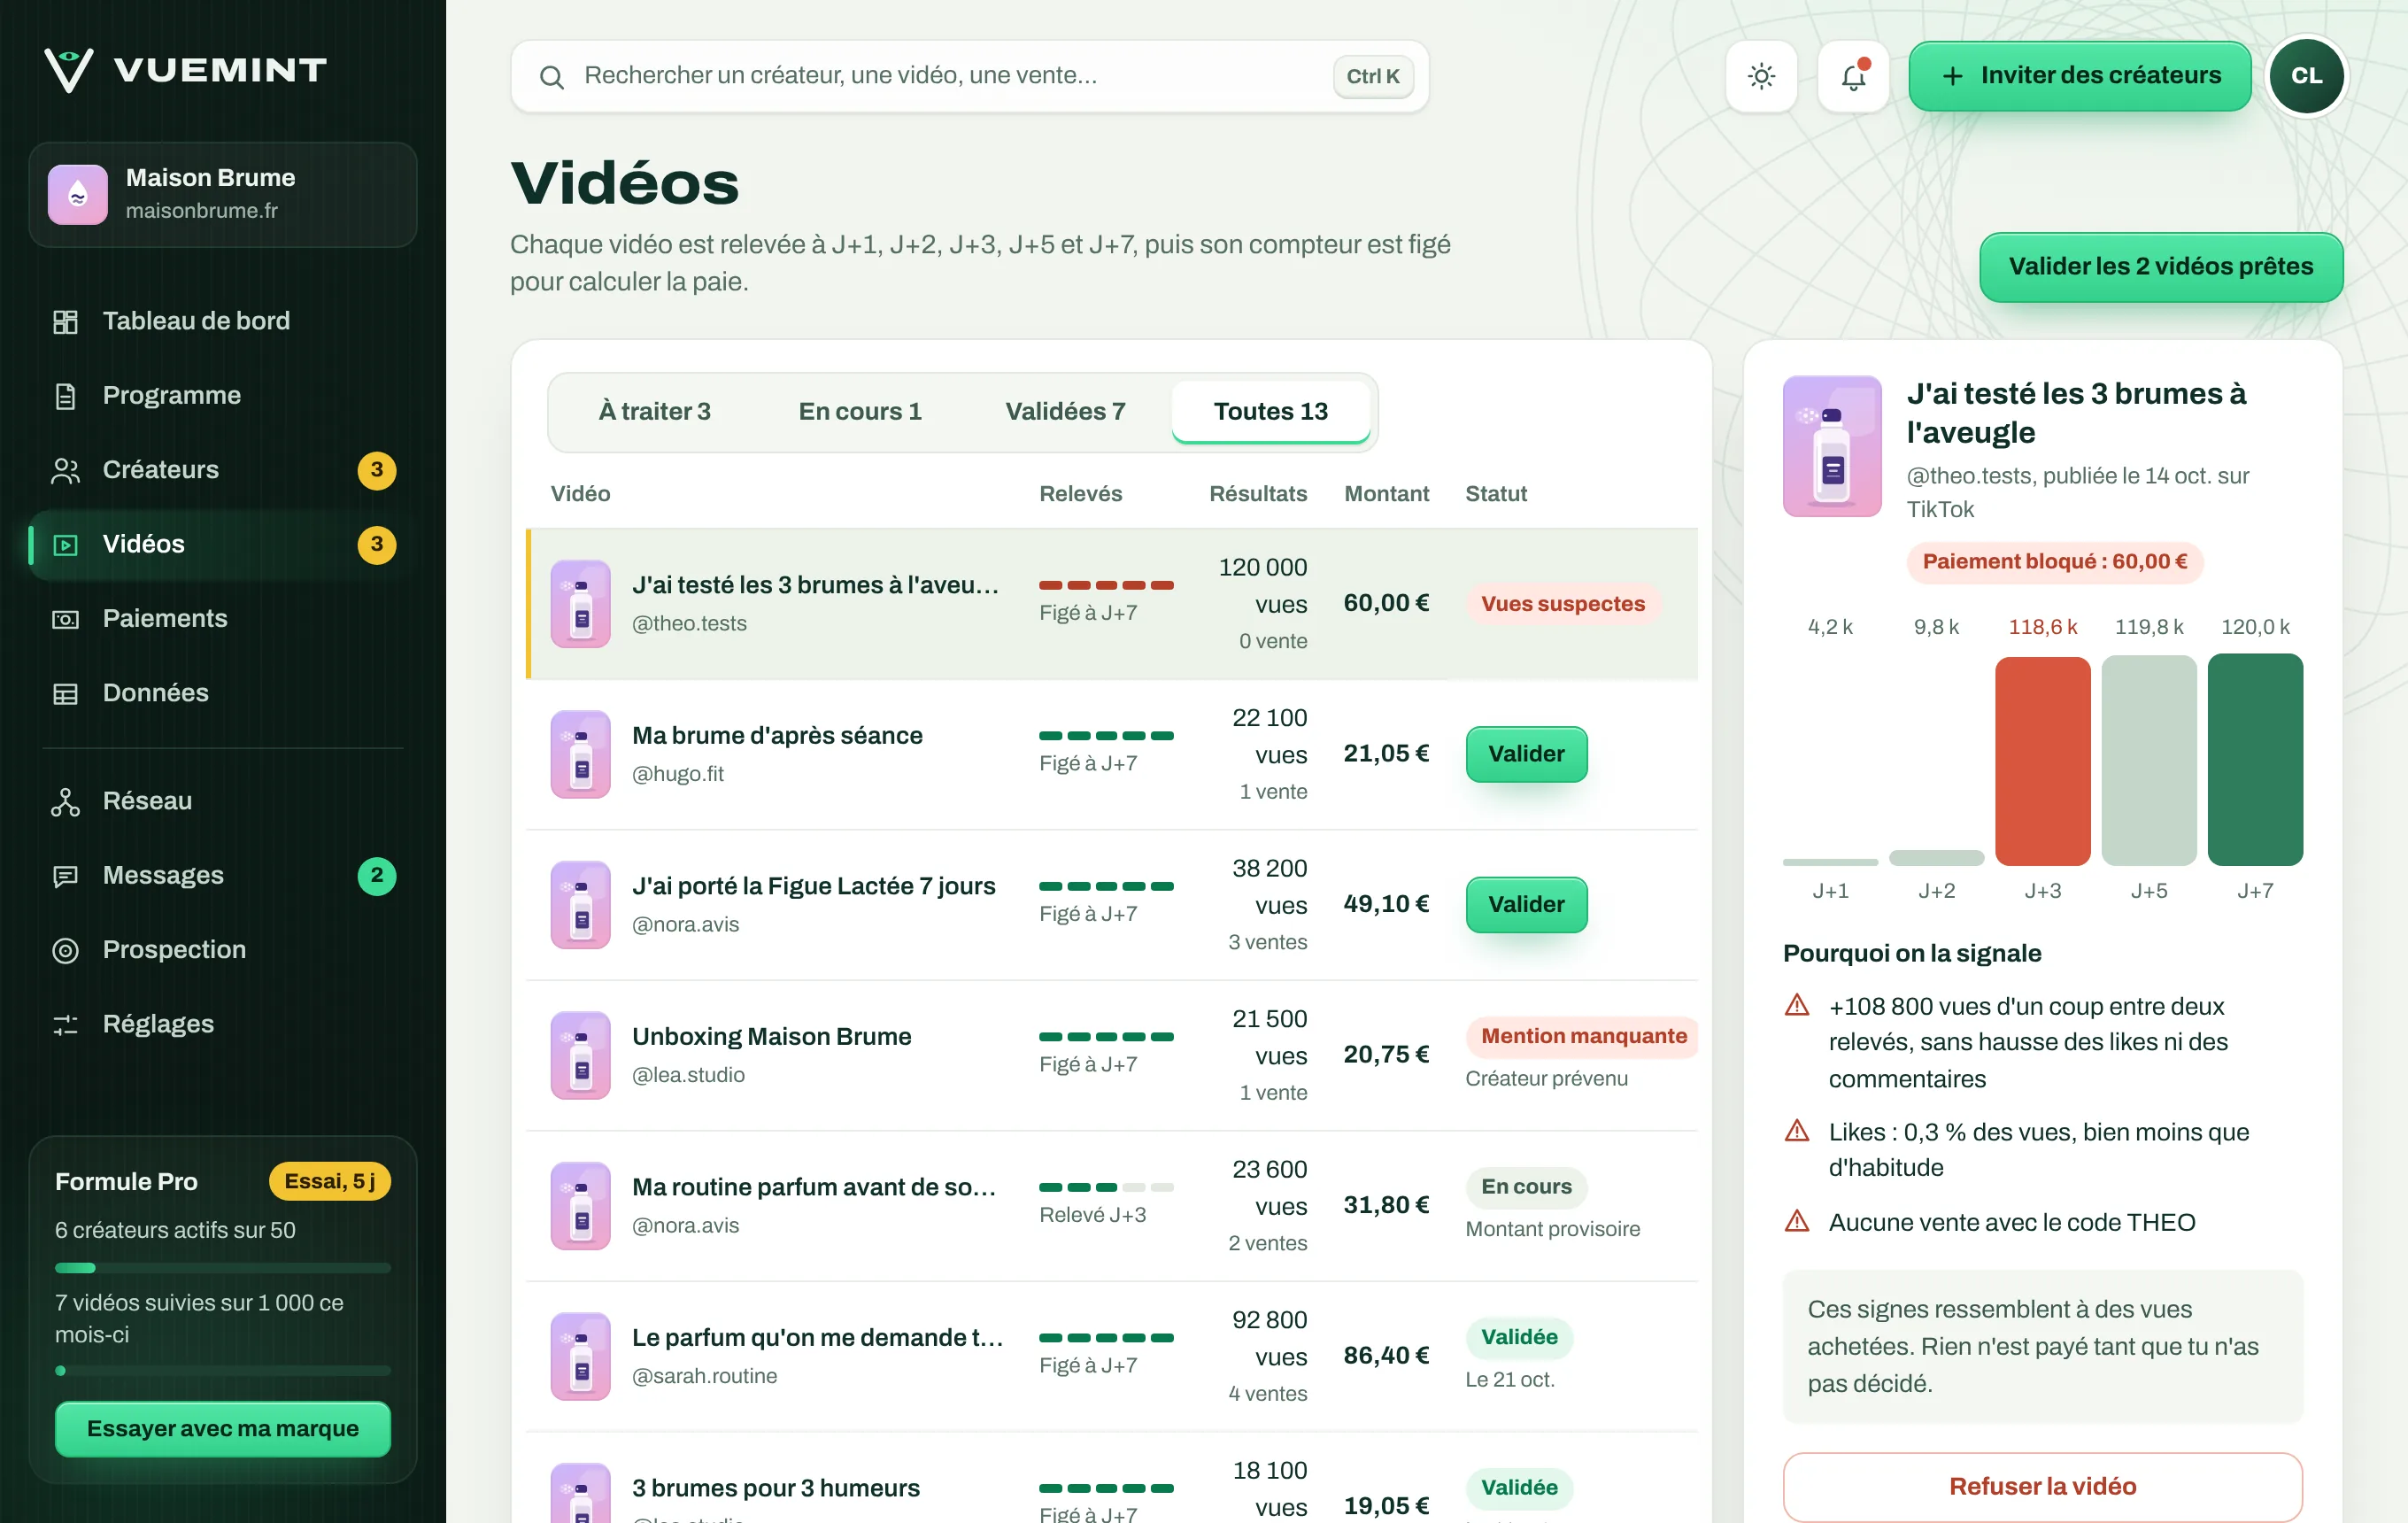The width and height of the screenshot is (2408, 1523).
Task: Click the Mention manquante status badge
Action: (1582, 1036)
